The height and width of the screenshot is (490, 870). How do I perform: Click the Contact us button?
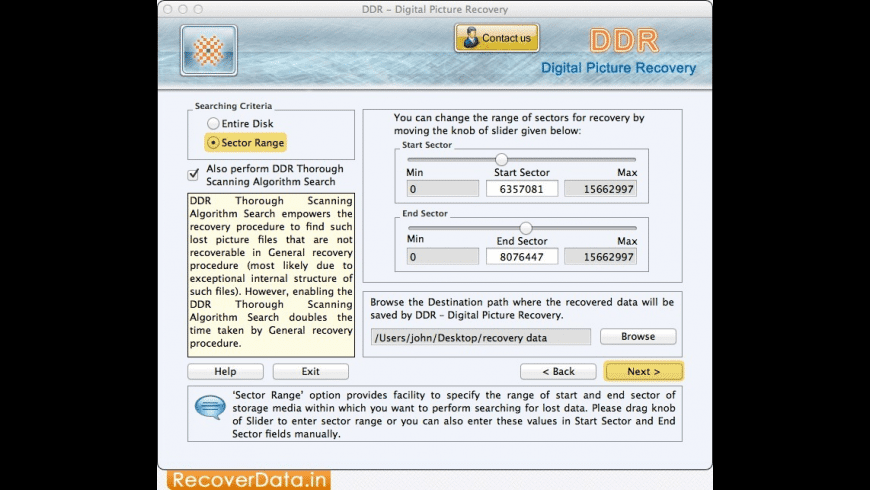point(497,38)
